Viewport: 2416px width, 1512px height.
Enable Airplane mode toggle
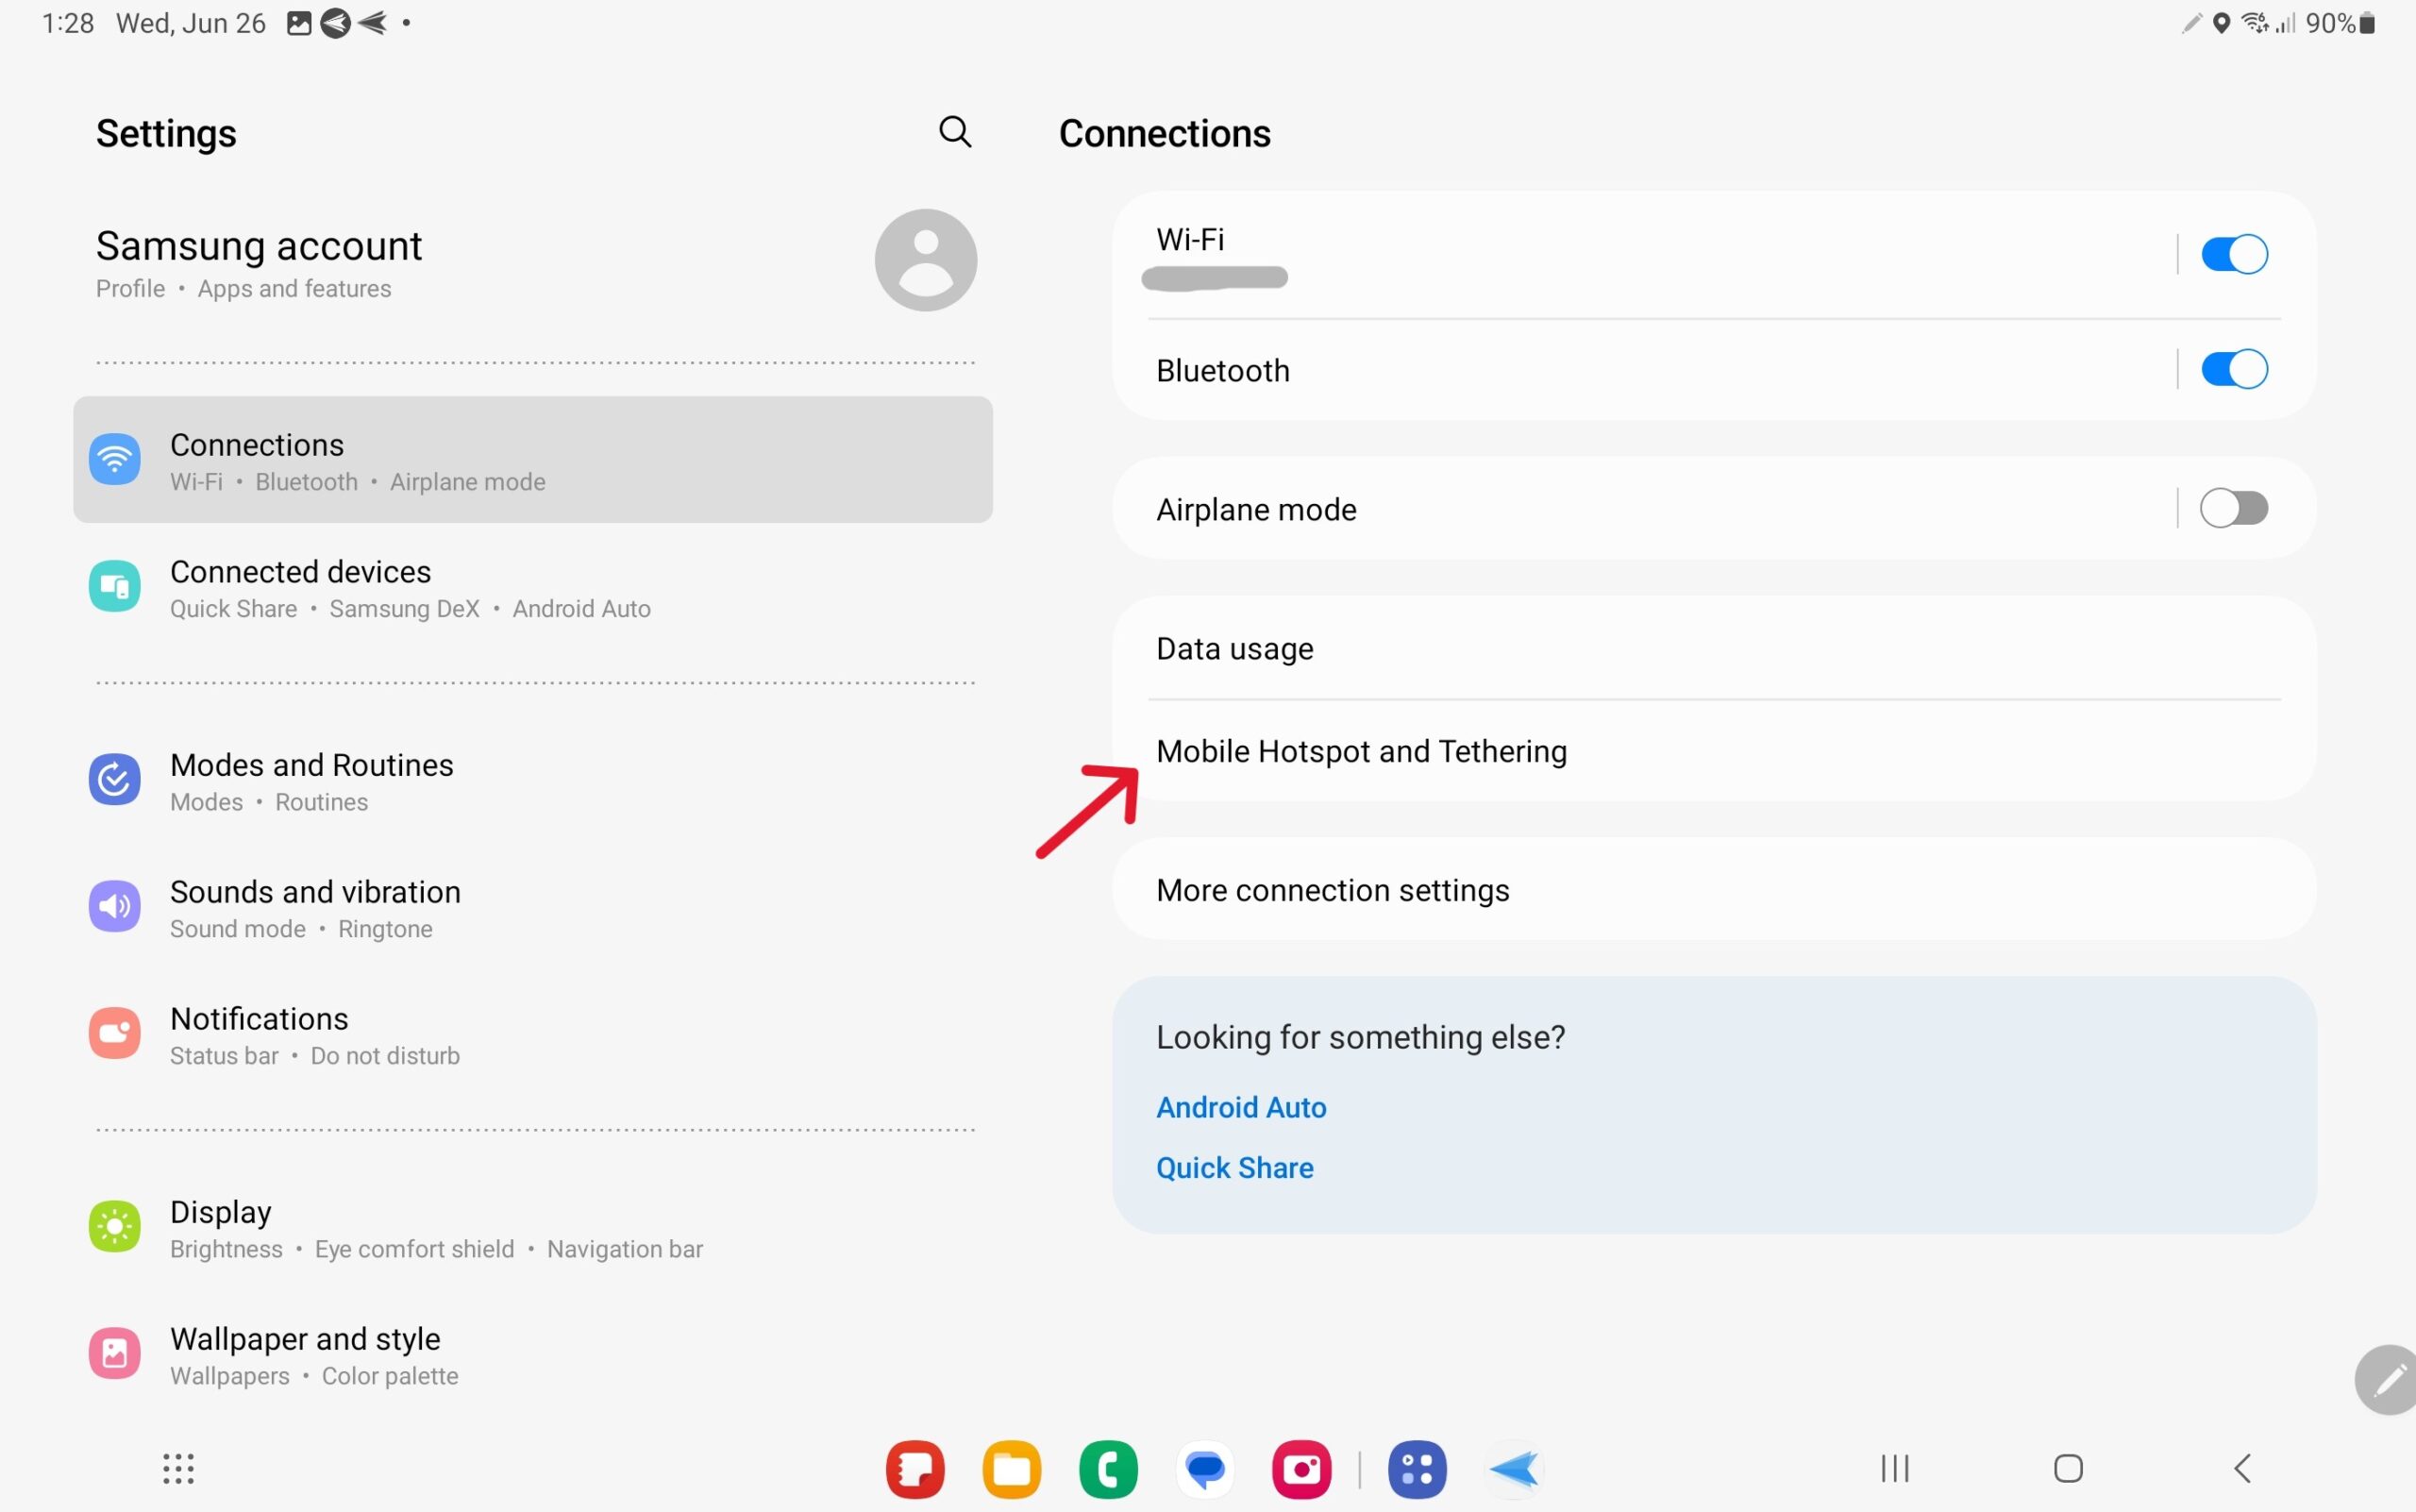[x=2237, y=508]
